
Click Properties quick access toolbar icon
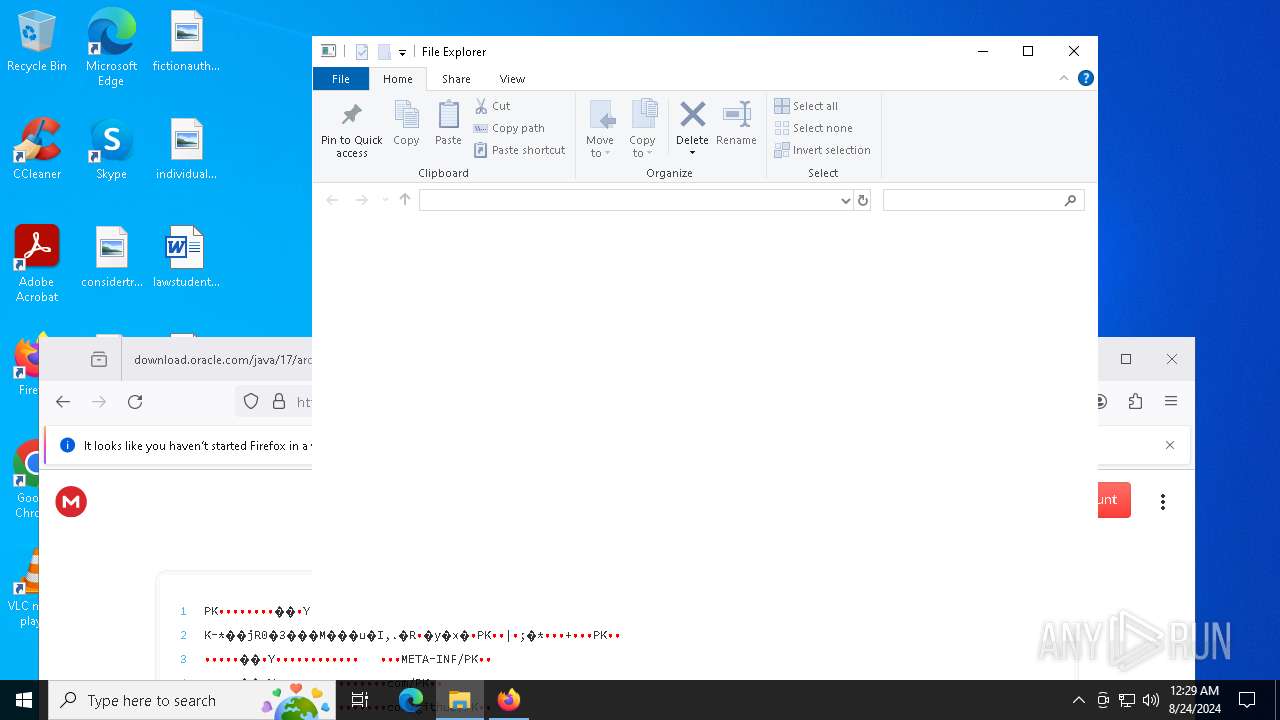click(362, 52)
